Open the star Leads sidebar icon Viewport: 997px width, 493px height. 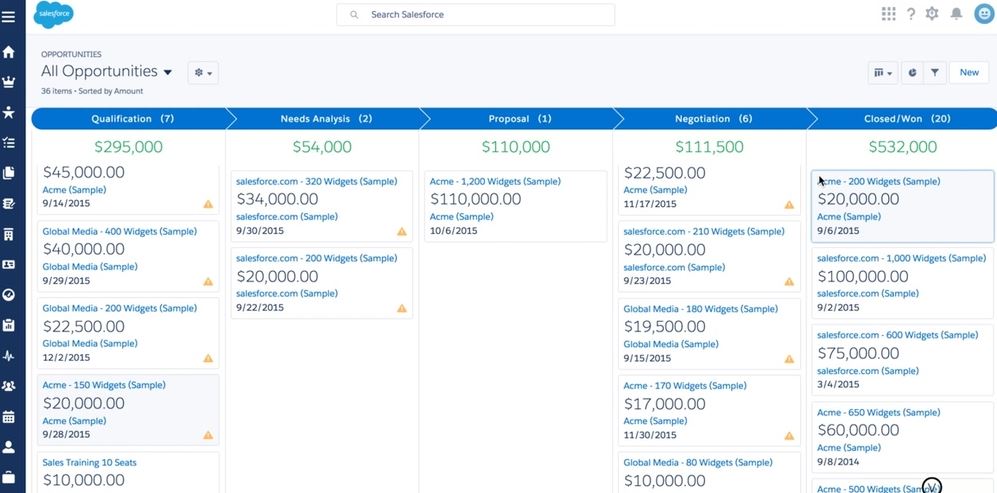click(8, 113)
